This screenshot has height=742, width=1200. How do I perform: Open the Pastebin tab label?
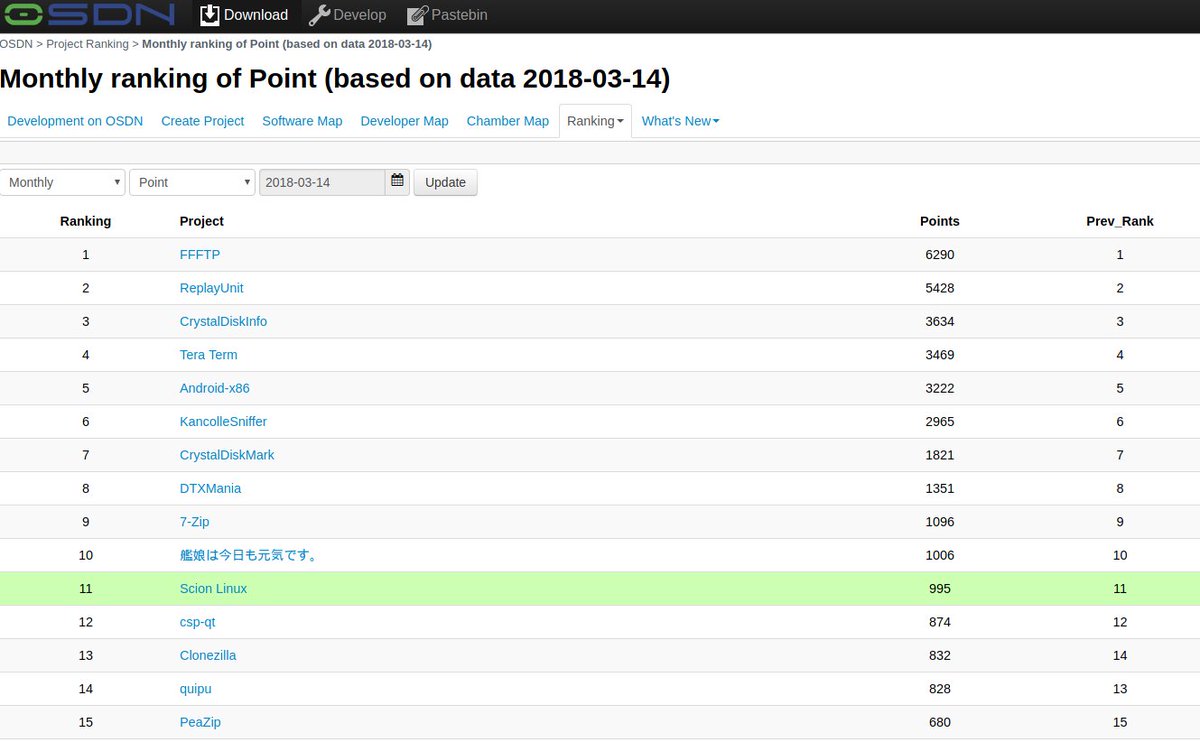coord(460,15)
